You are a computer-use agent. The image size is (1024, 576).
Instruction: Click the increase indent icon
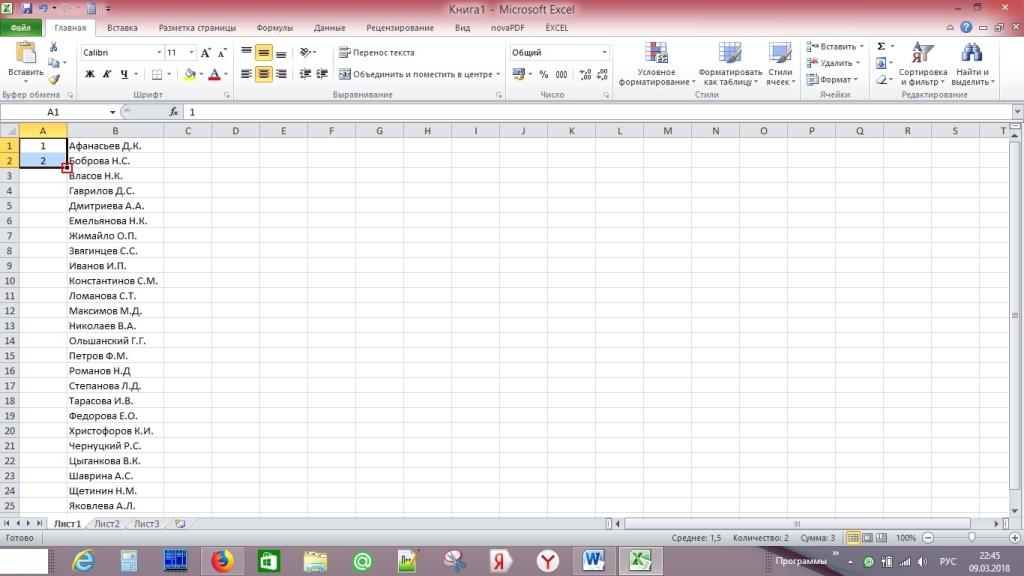pyautogui.click(x=322, y=74)
